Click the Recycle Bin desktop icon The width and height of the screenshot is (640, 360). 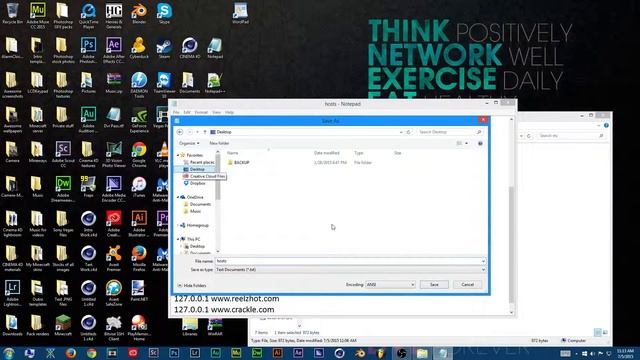[12, 13]
